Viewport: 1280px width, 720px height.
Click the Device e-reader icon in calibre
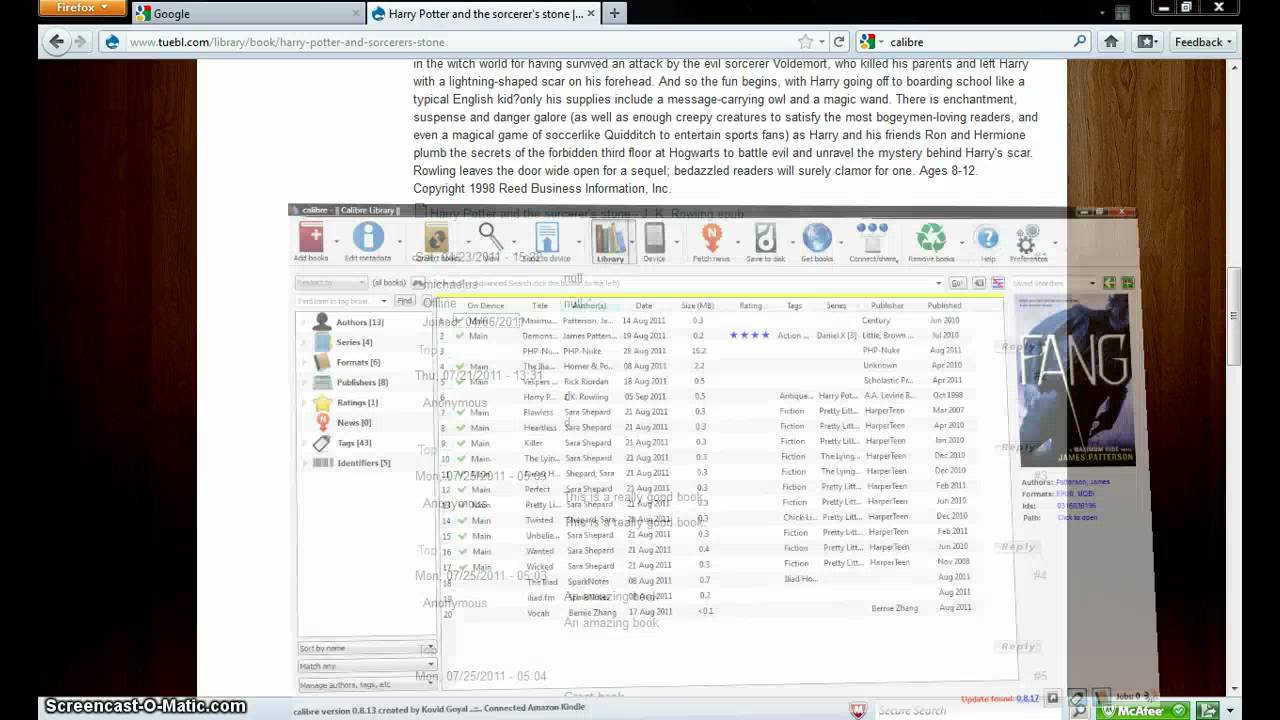(654, 237)
